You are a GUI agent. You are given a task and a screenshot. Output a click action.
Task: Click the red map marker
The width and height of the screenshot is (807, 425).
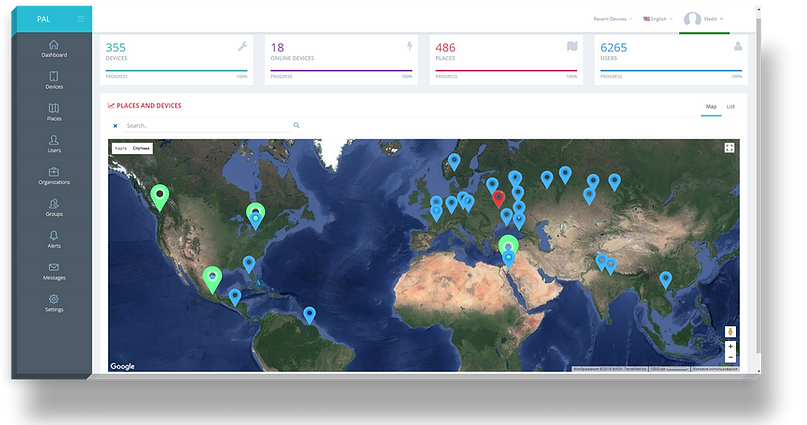(x=499, y=196)
